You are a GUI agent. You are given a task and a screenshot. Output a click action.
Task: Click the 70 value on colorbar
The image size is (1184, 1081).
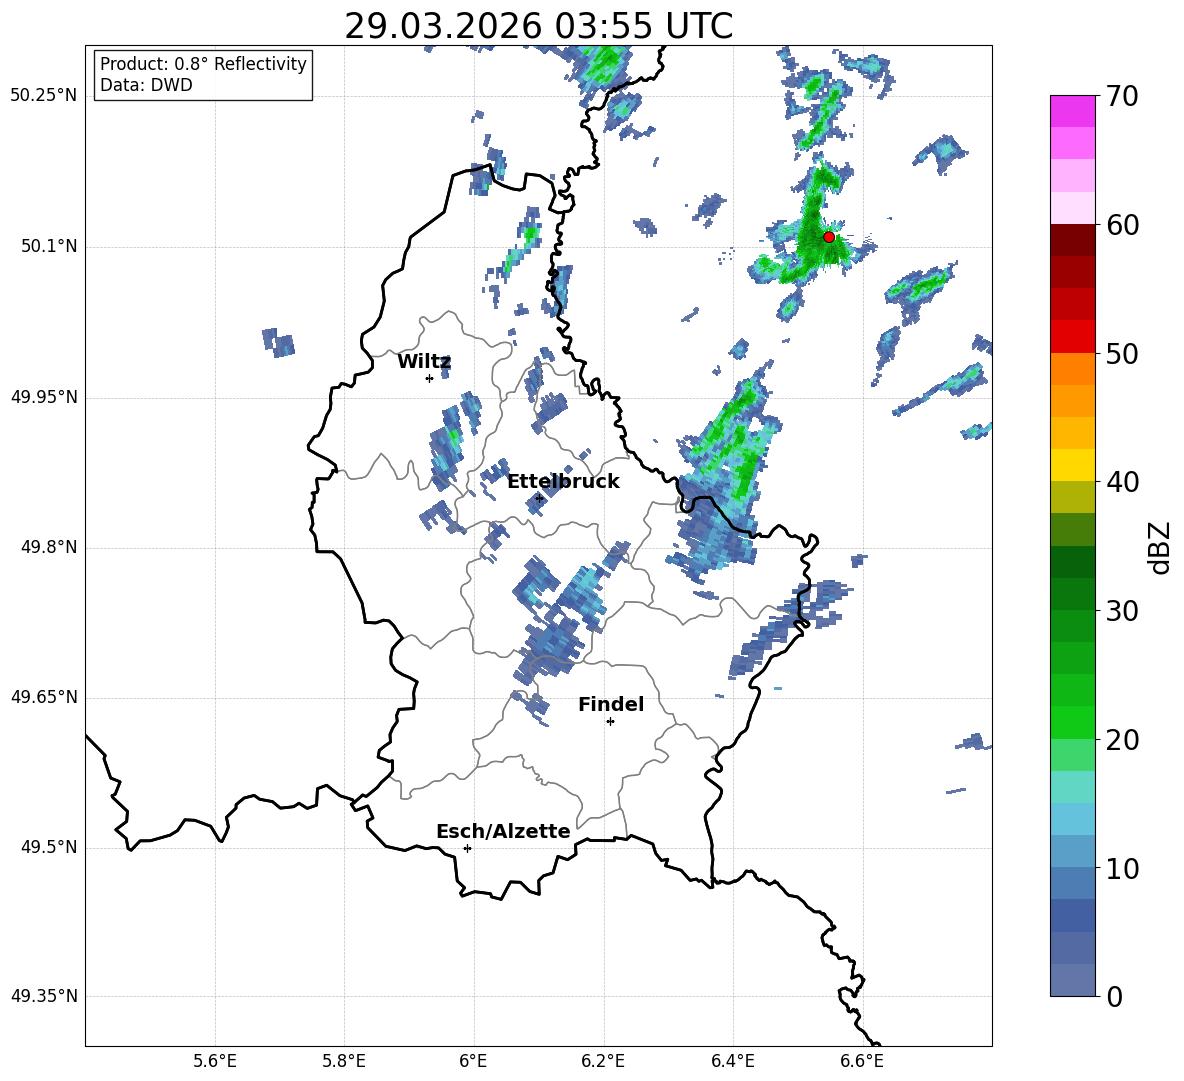[1122, 97]
